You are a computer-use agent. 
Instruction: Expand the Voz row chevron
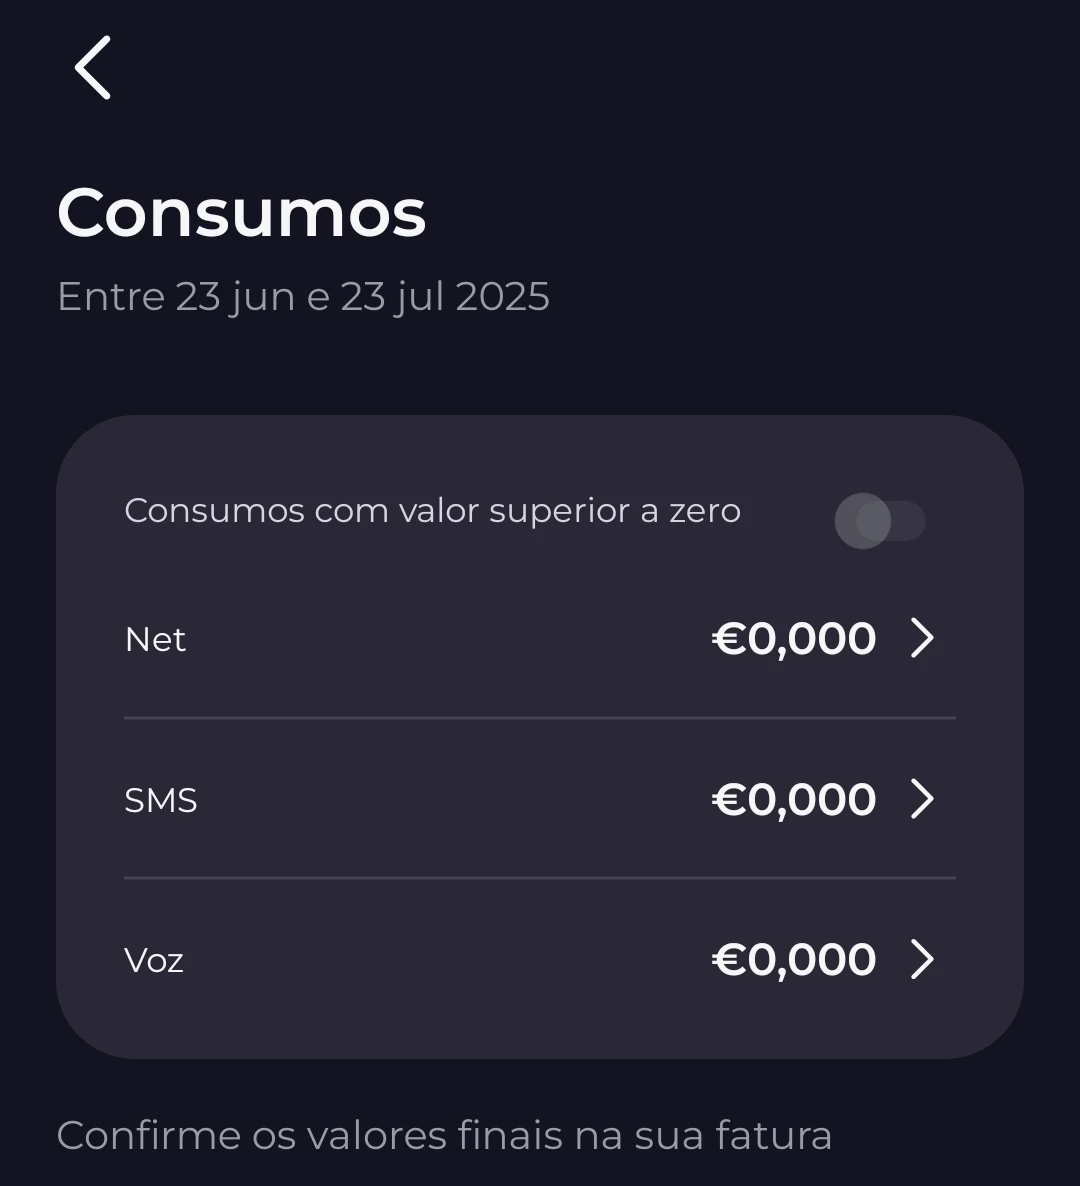click(922, 959)
